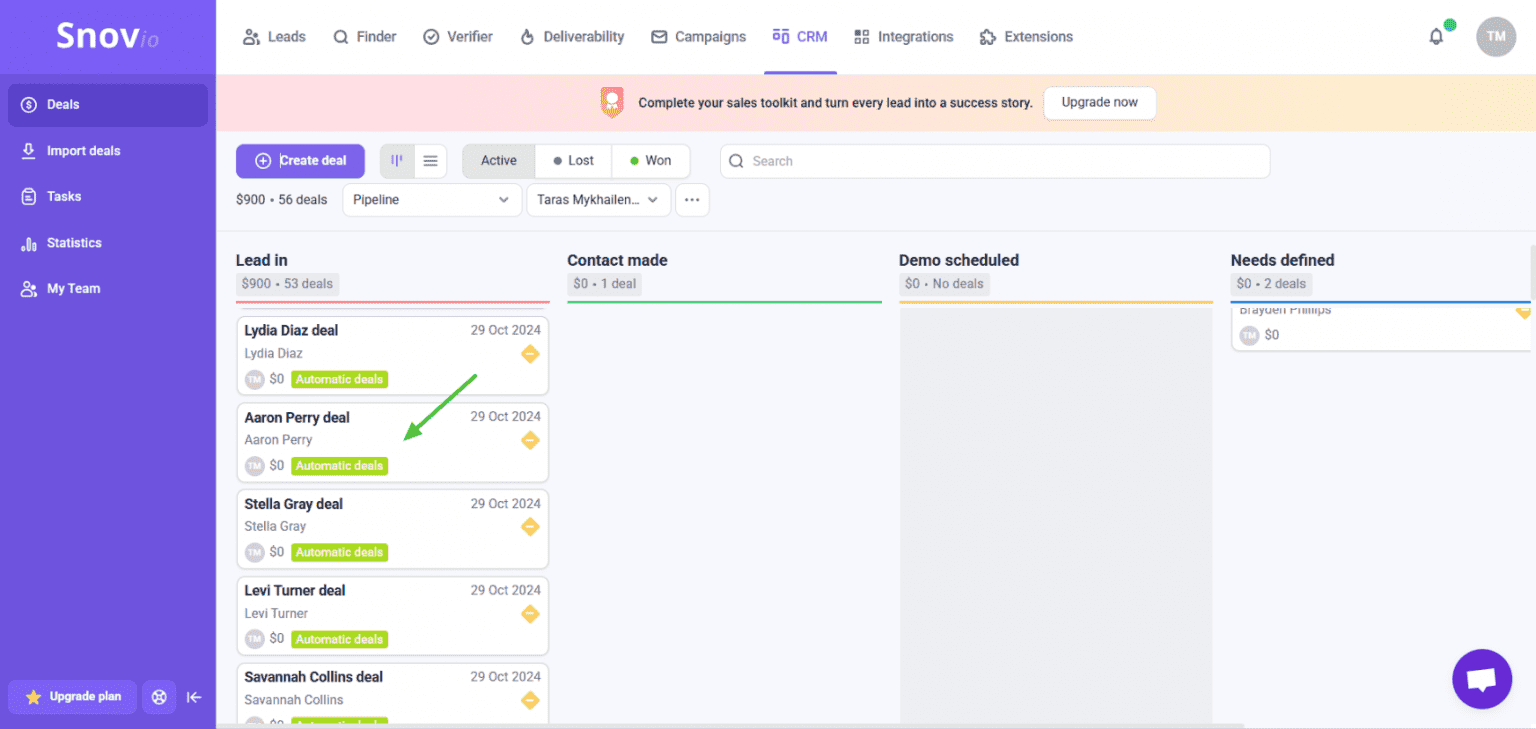
Task: Click into the deals Search field
Action: (995, 161)
